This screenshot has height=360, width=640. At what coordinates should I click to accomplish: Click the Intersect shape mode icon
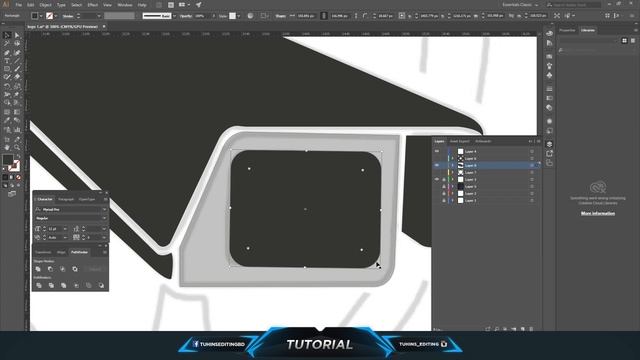click(x=62, y=269)
